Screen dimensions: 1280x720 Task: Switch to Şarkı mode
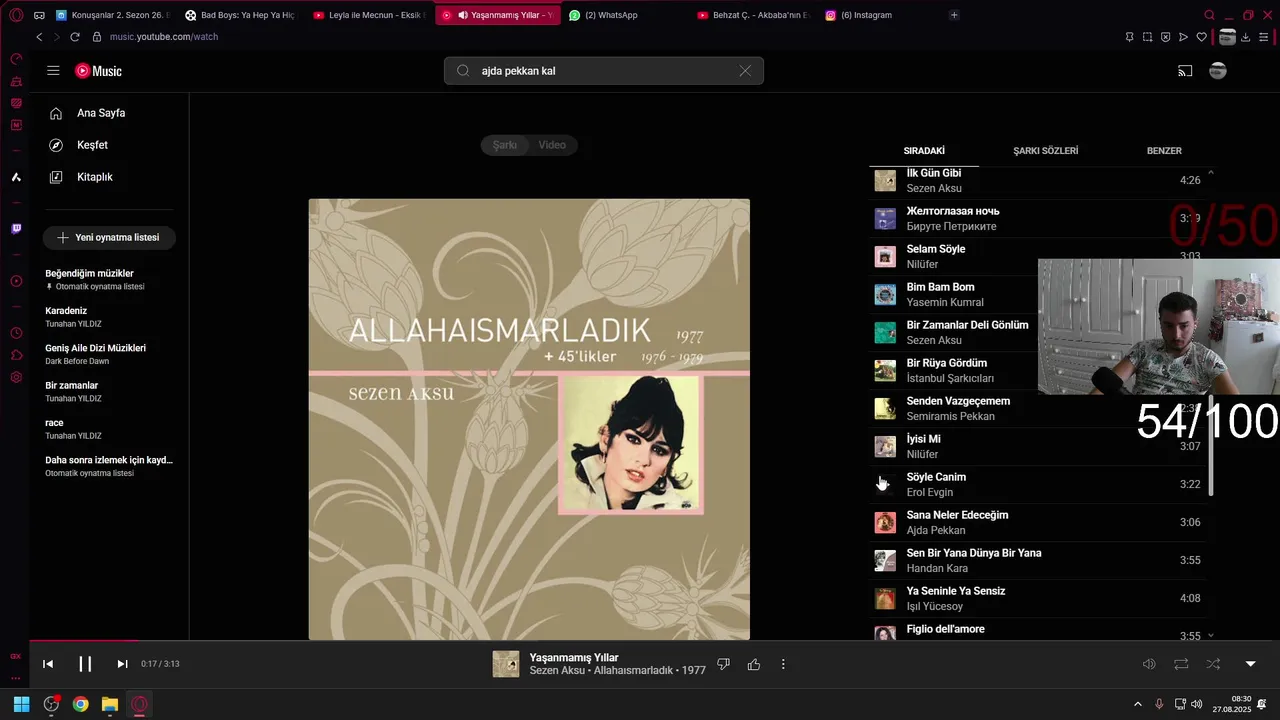pos(505,145)
